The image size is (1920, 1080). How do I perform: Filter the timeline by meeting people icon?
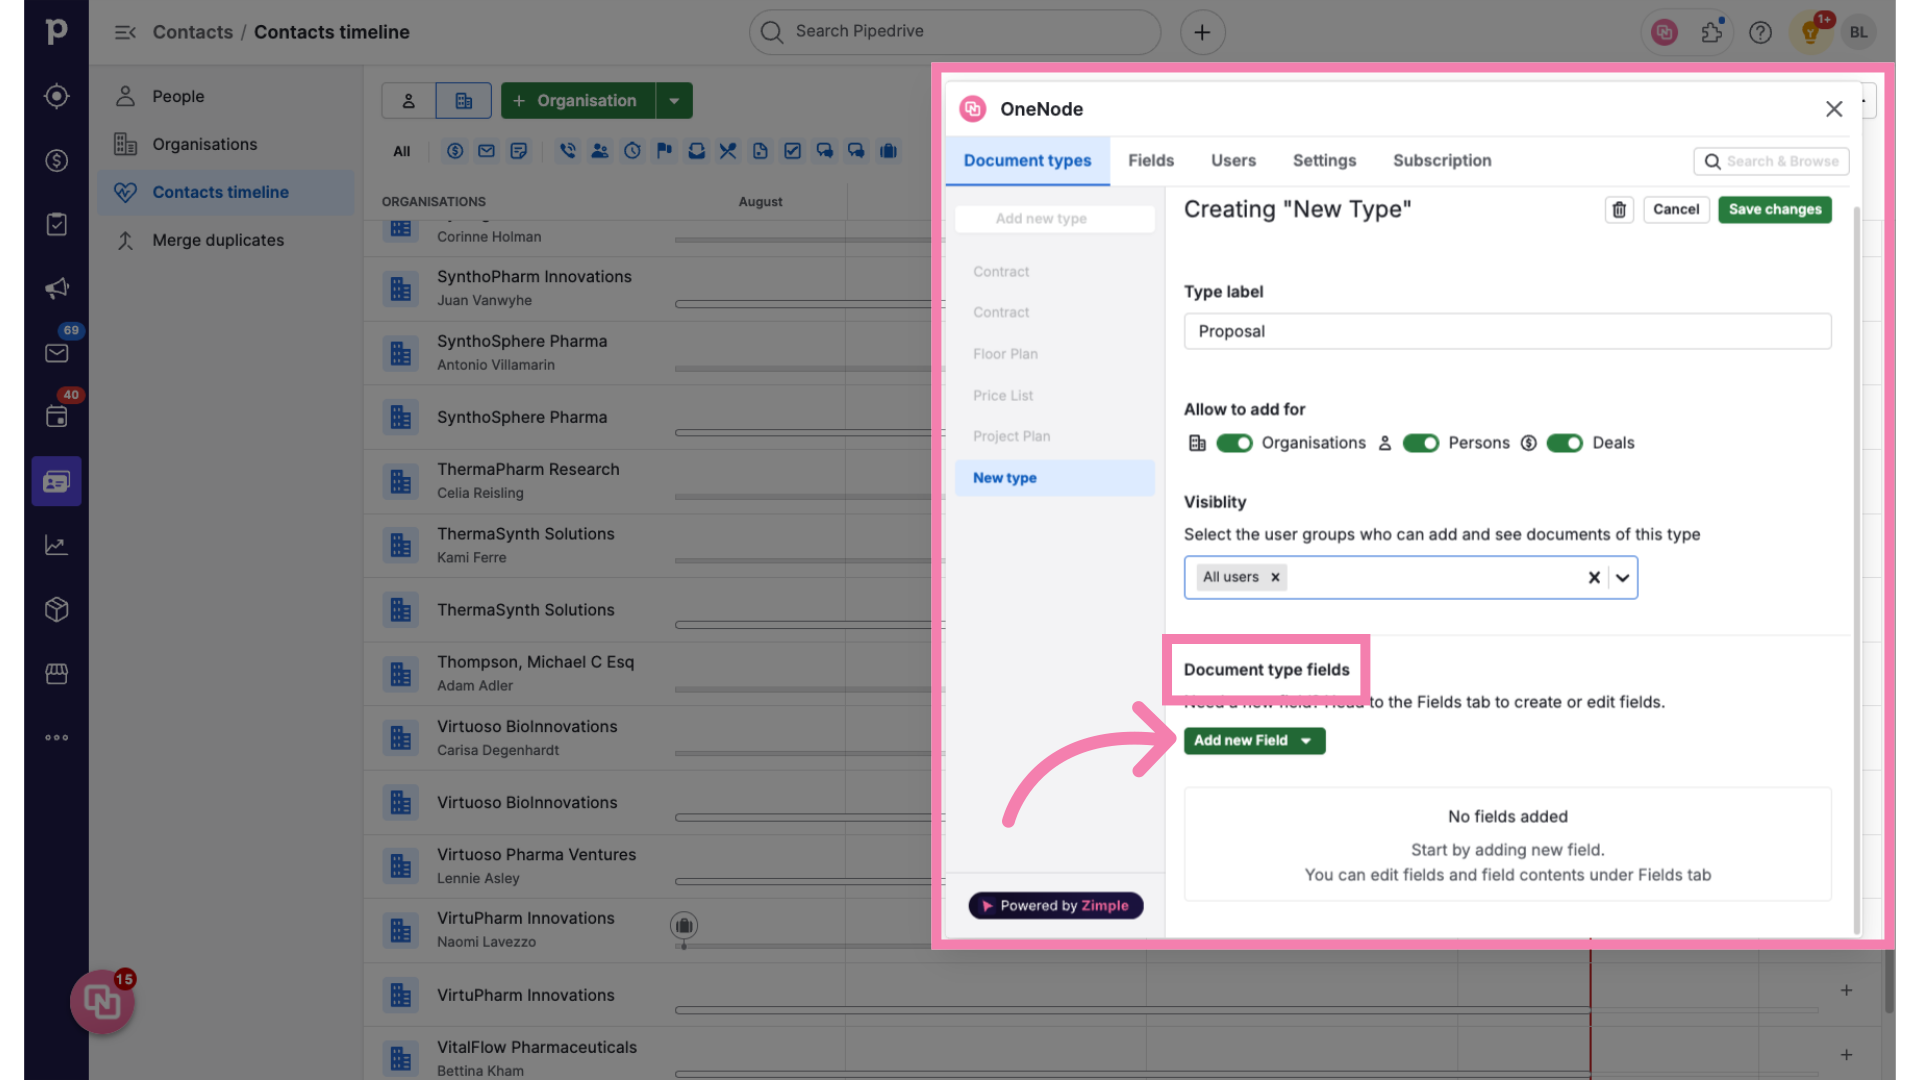[599, 151]
